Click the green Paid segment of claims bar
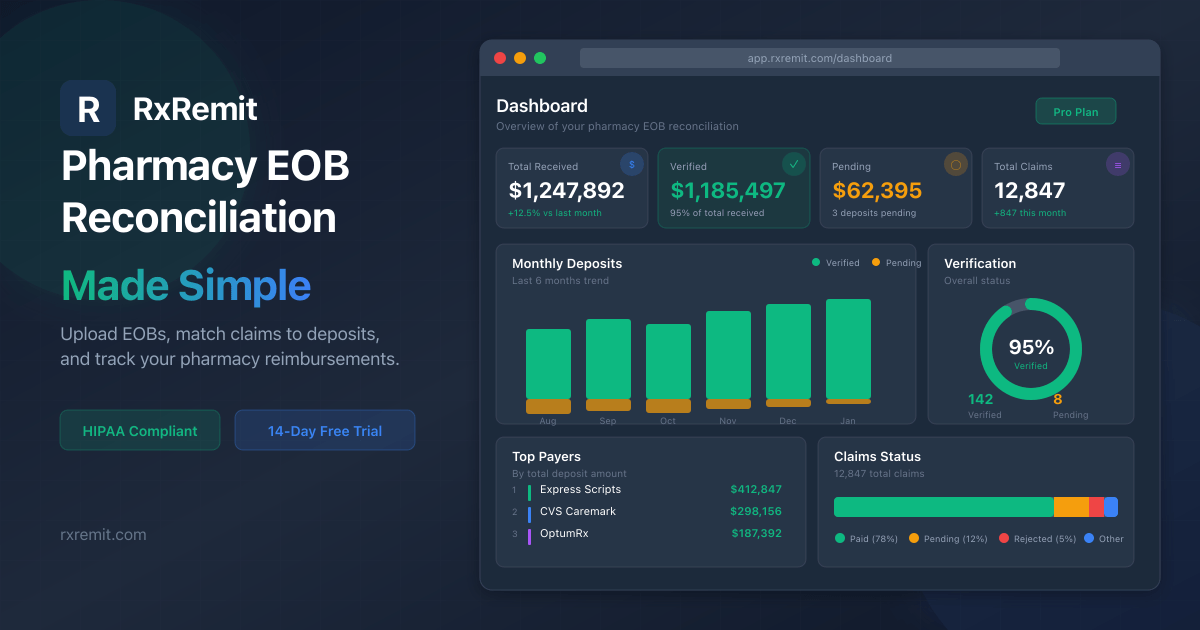This screenshot has height=630, width=1200. point(944,507)
